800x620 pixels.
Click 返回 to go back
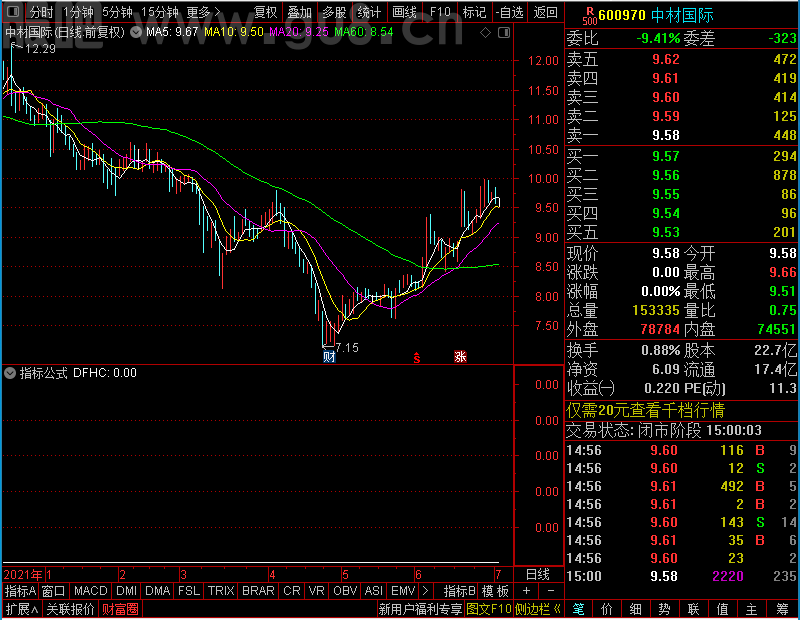tap(545, 12)
